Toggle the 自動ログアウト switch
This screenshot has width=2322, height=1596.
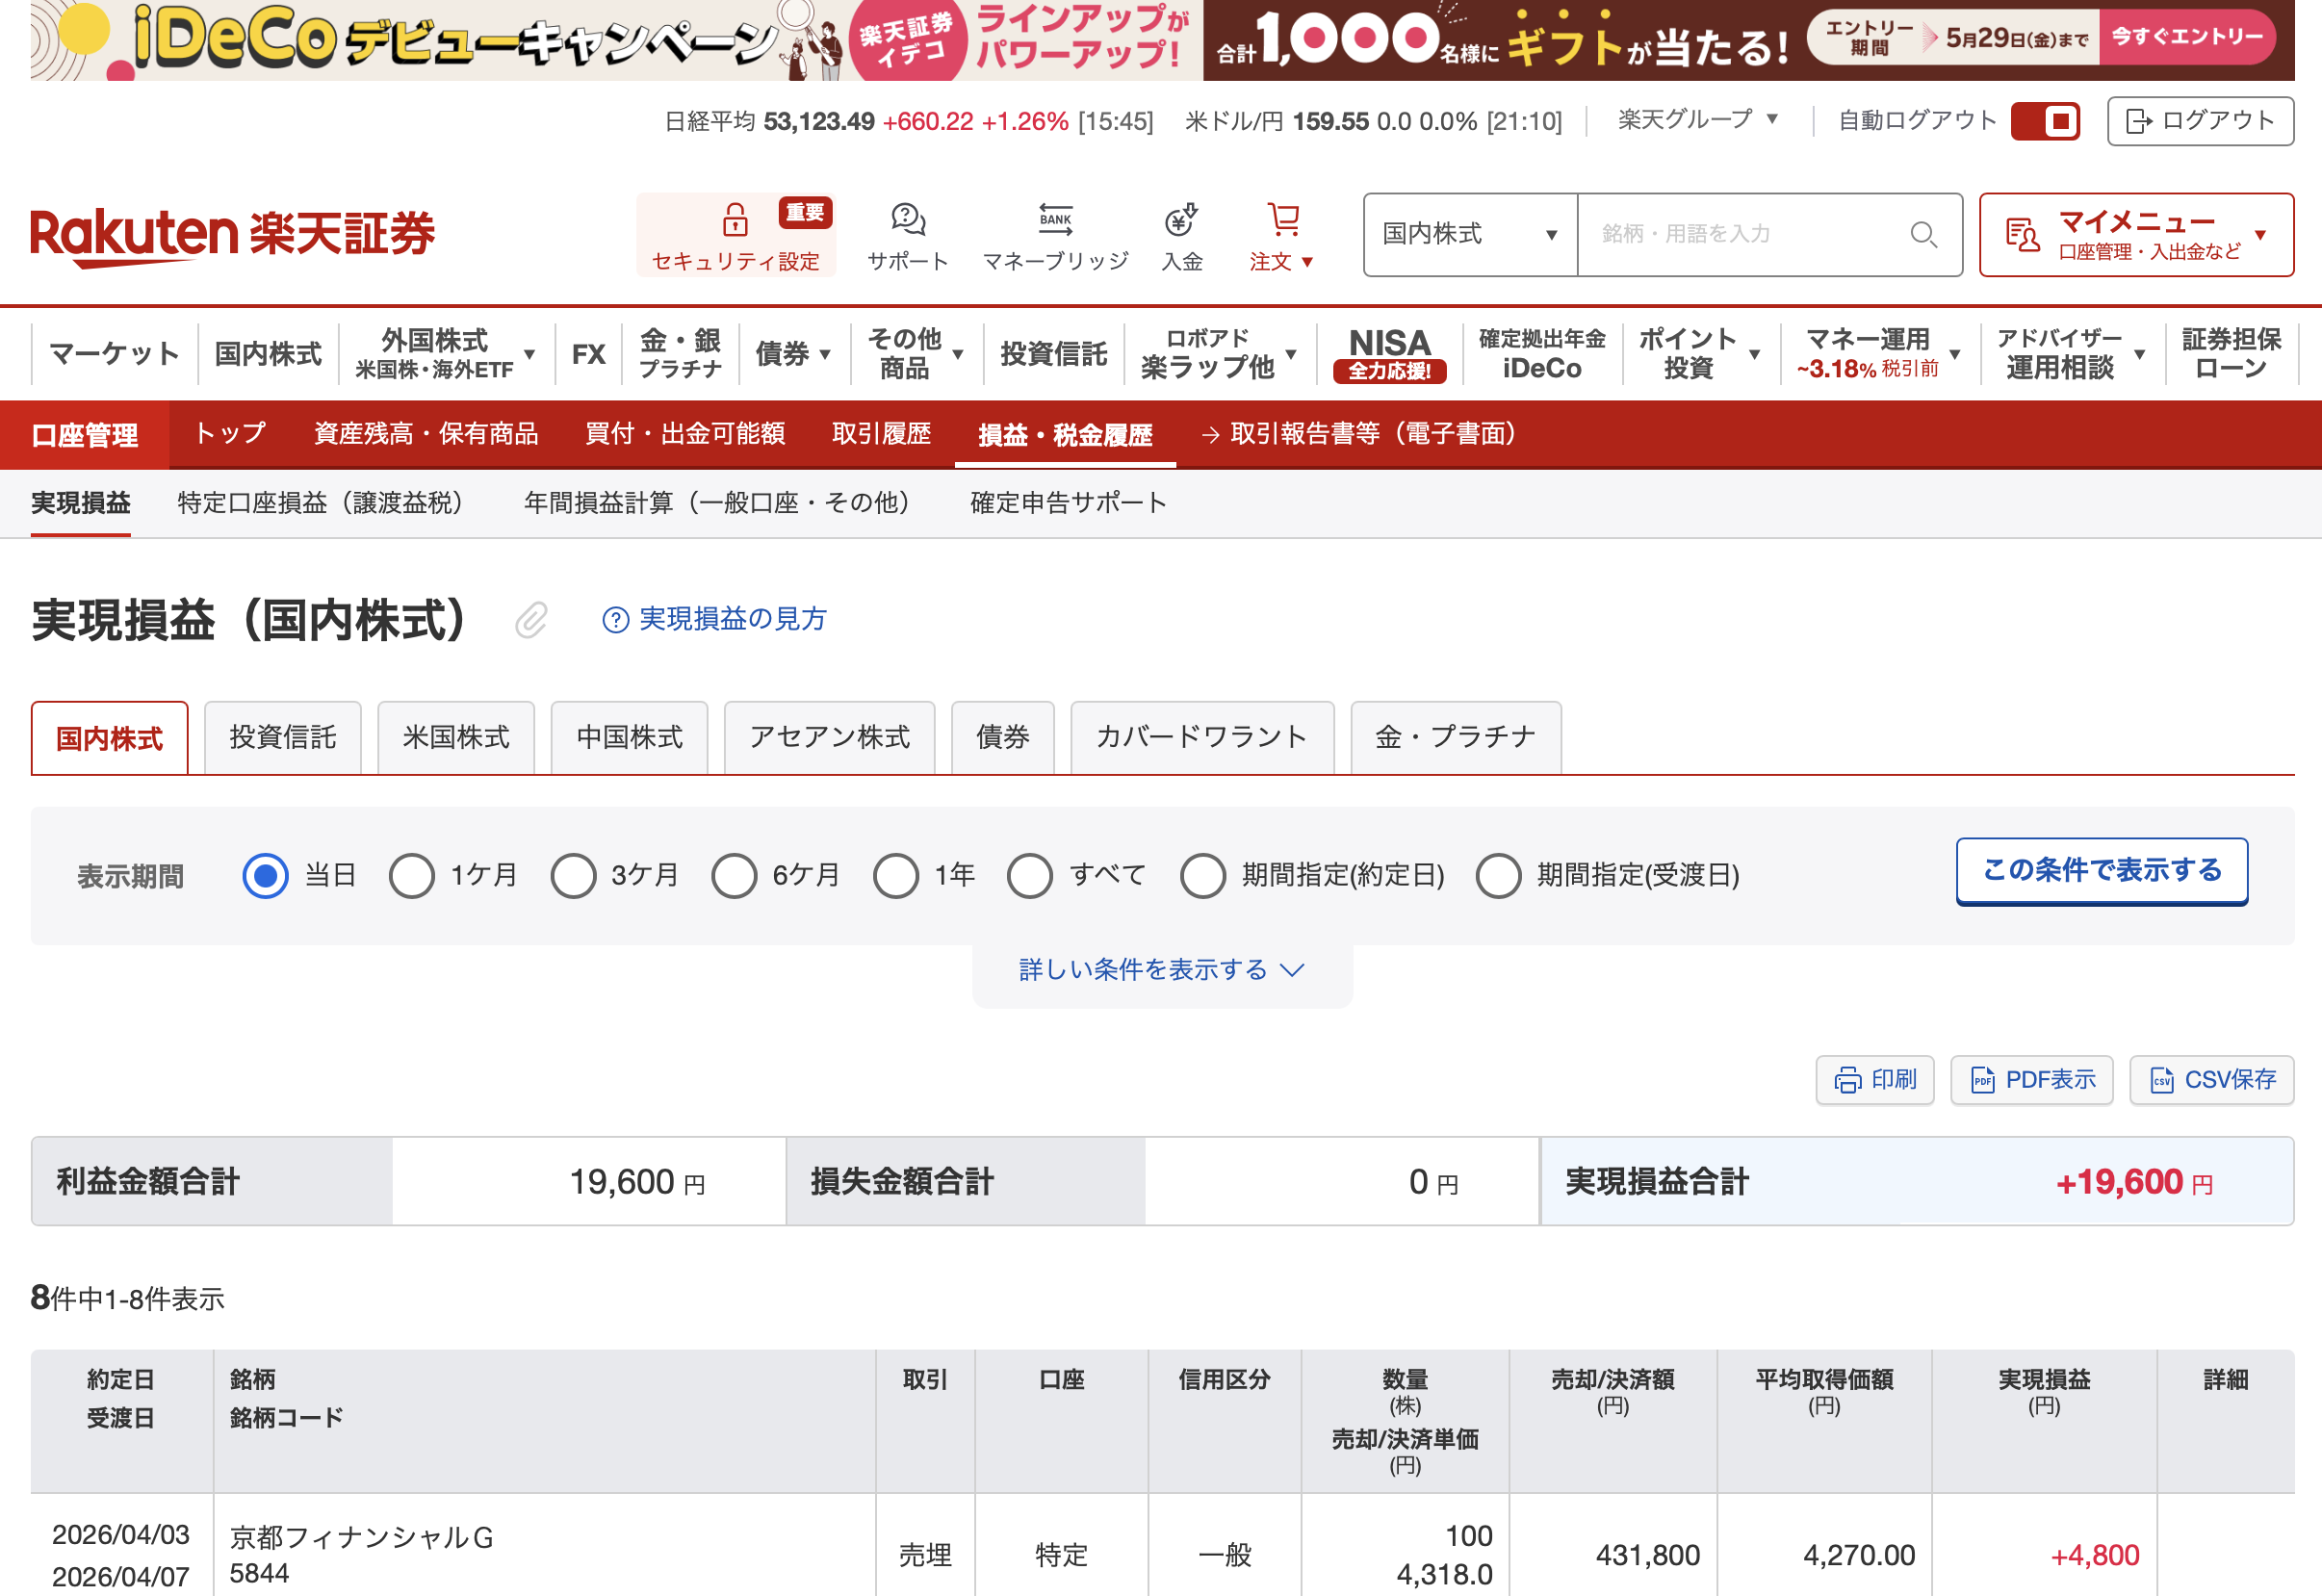(x=2045, y=121)
